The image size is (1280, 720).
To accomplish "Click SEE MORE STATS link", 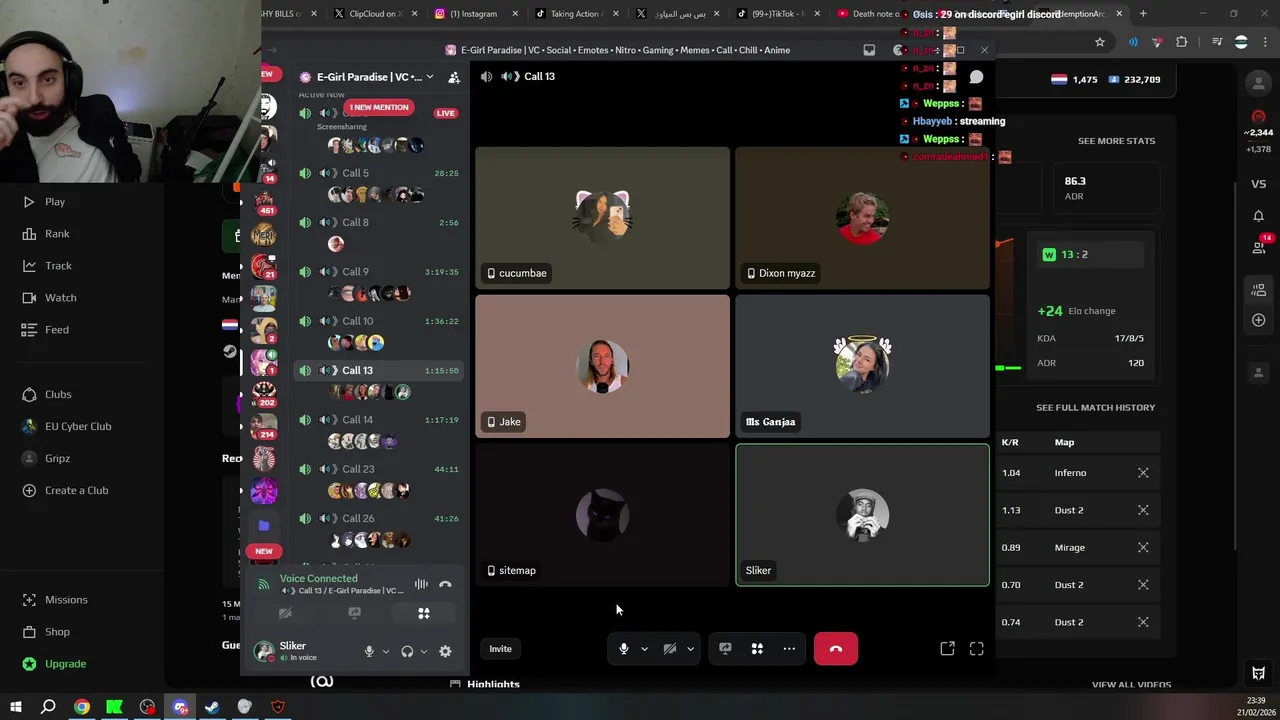I will click(1116, 141).
